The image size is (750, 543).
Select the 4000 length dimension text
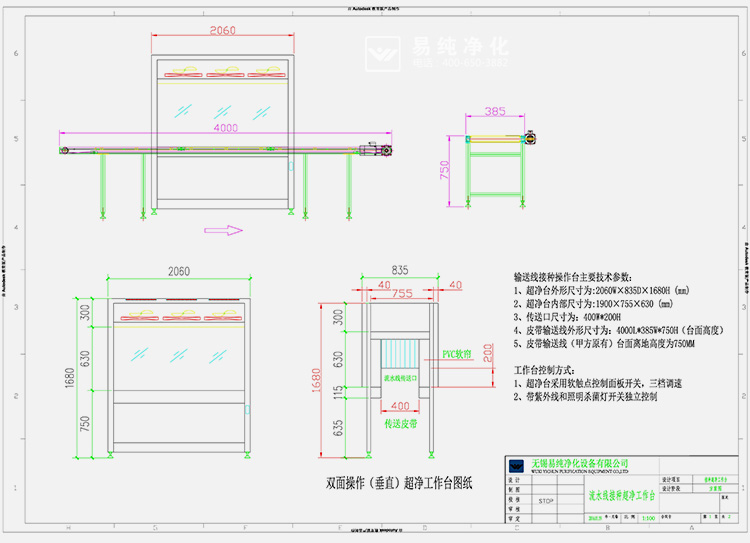click(225, 129)
